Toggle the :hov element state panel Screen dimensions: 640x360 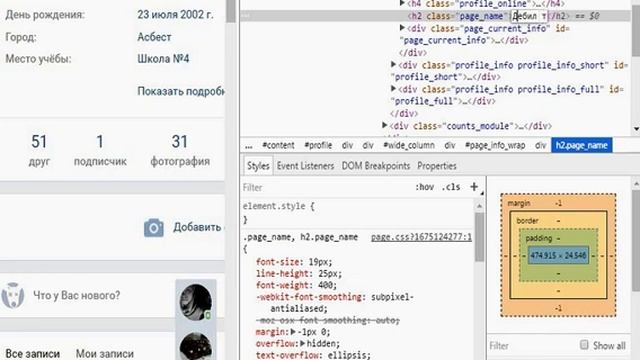[x=424, y=187]
